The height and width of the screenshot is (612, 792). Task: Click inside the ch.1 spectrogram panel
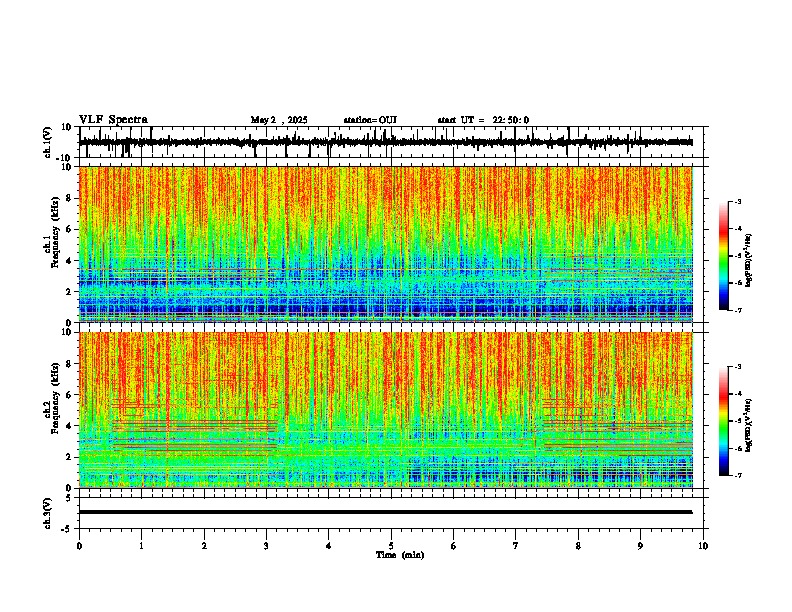click(x=385, y=244)
